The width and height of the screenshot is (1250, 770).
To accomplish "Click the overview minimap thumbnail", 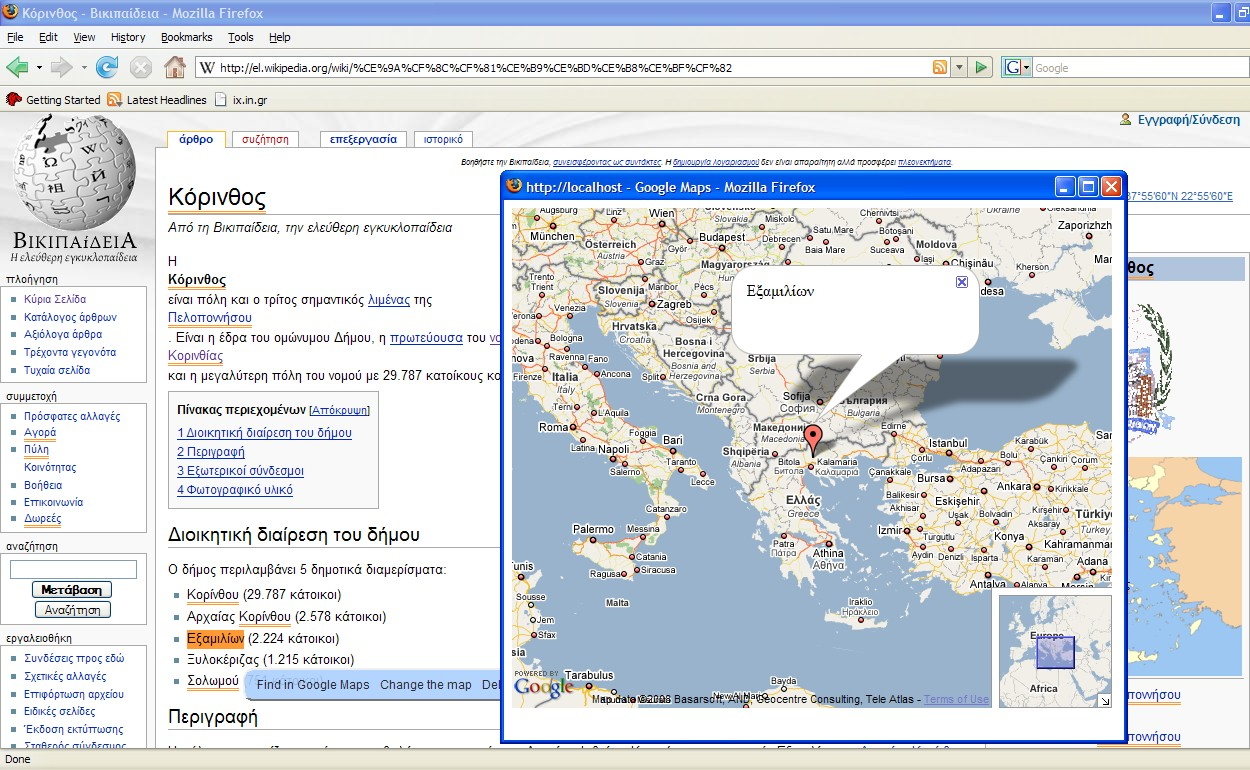I will tap(1054, 651).
